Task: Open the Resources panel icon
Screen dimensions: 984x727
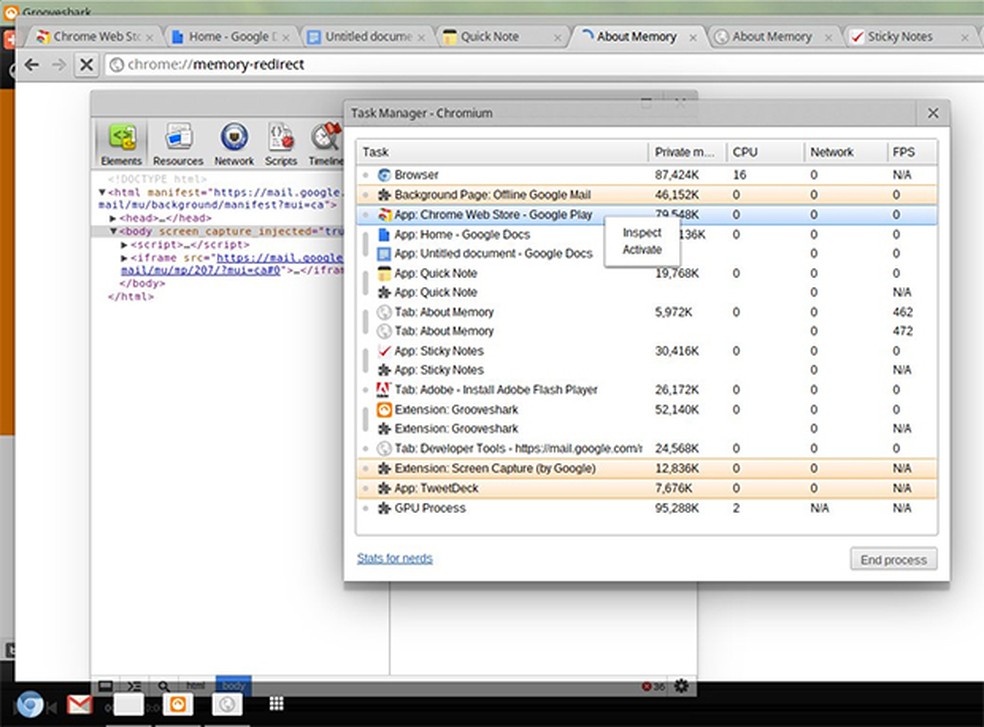Action: click(179, 143)
